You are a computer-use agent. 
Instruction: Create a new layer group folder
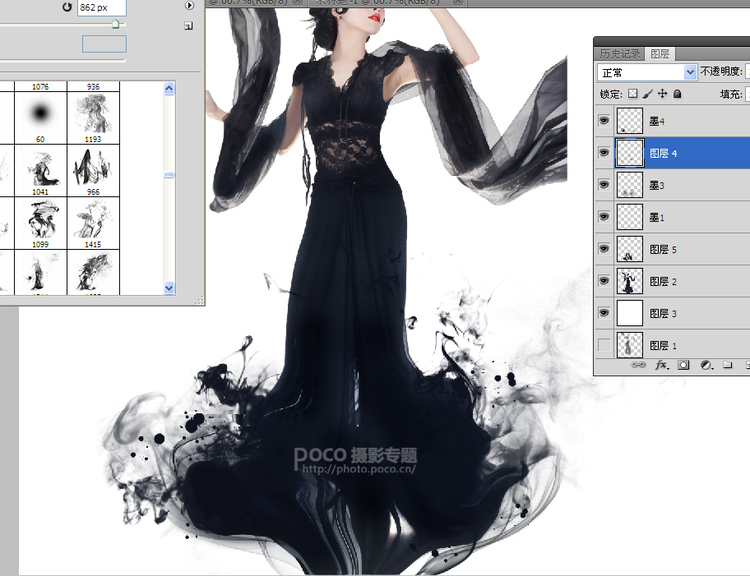[x=728, y=365]
